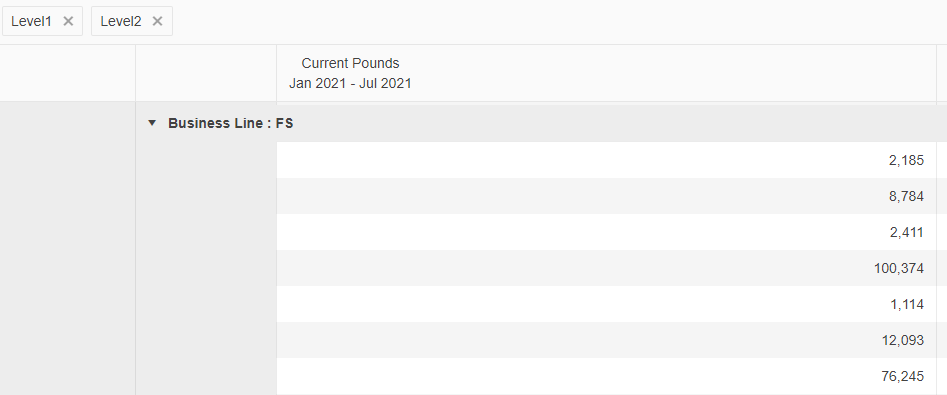Select the cell with value 76,245
Viewport: 947px width, 395px height.
(606, 376)
